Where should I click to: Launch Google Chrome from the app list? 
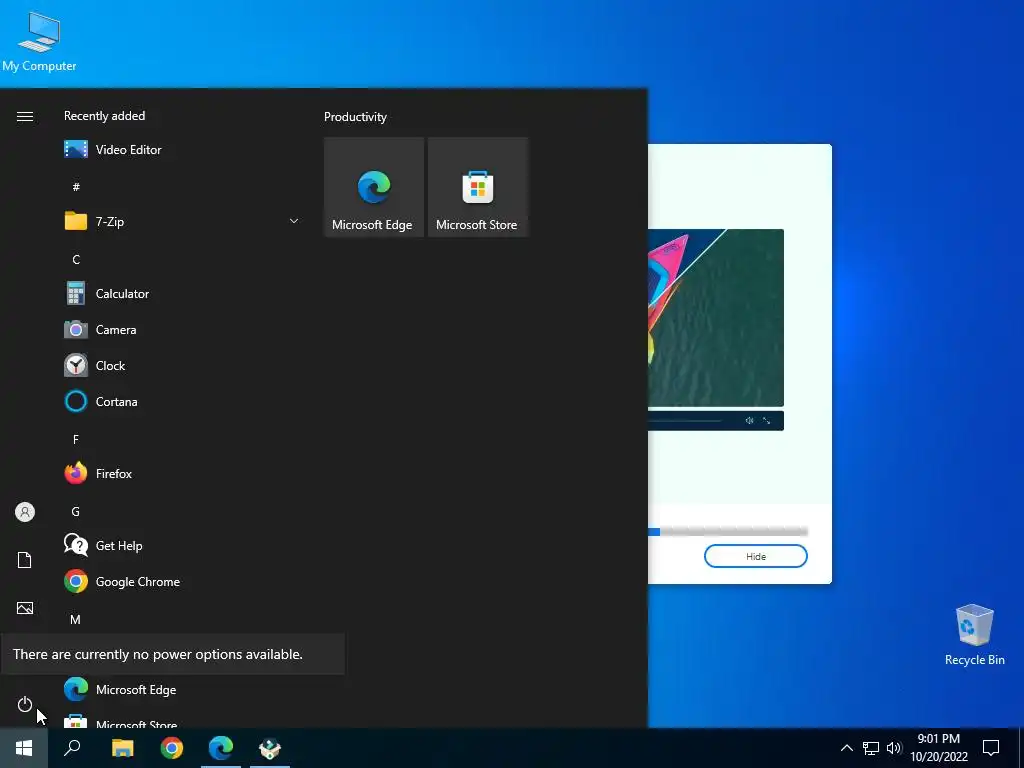[183, 581]
